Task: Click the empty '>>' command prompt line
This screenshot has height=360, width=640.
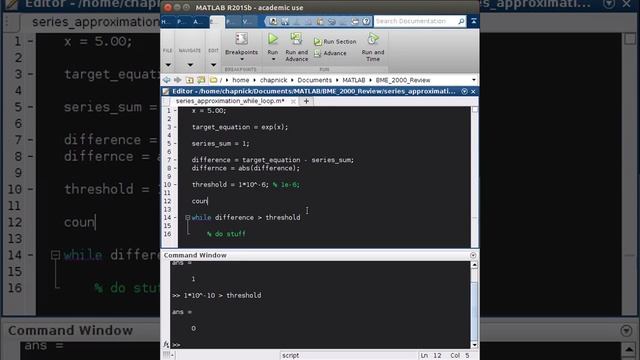Action: 320,345
